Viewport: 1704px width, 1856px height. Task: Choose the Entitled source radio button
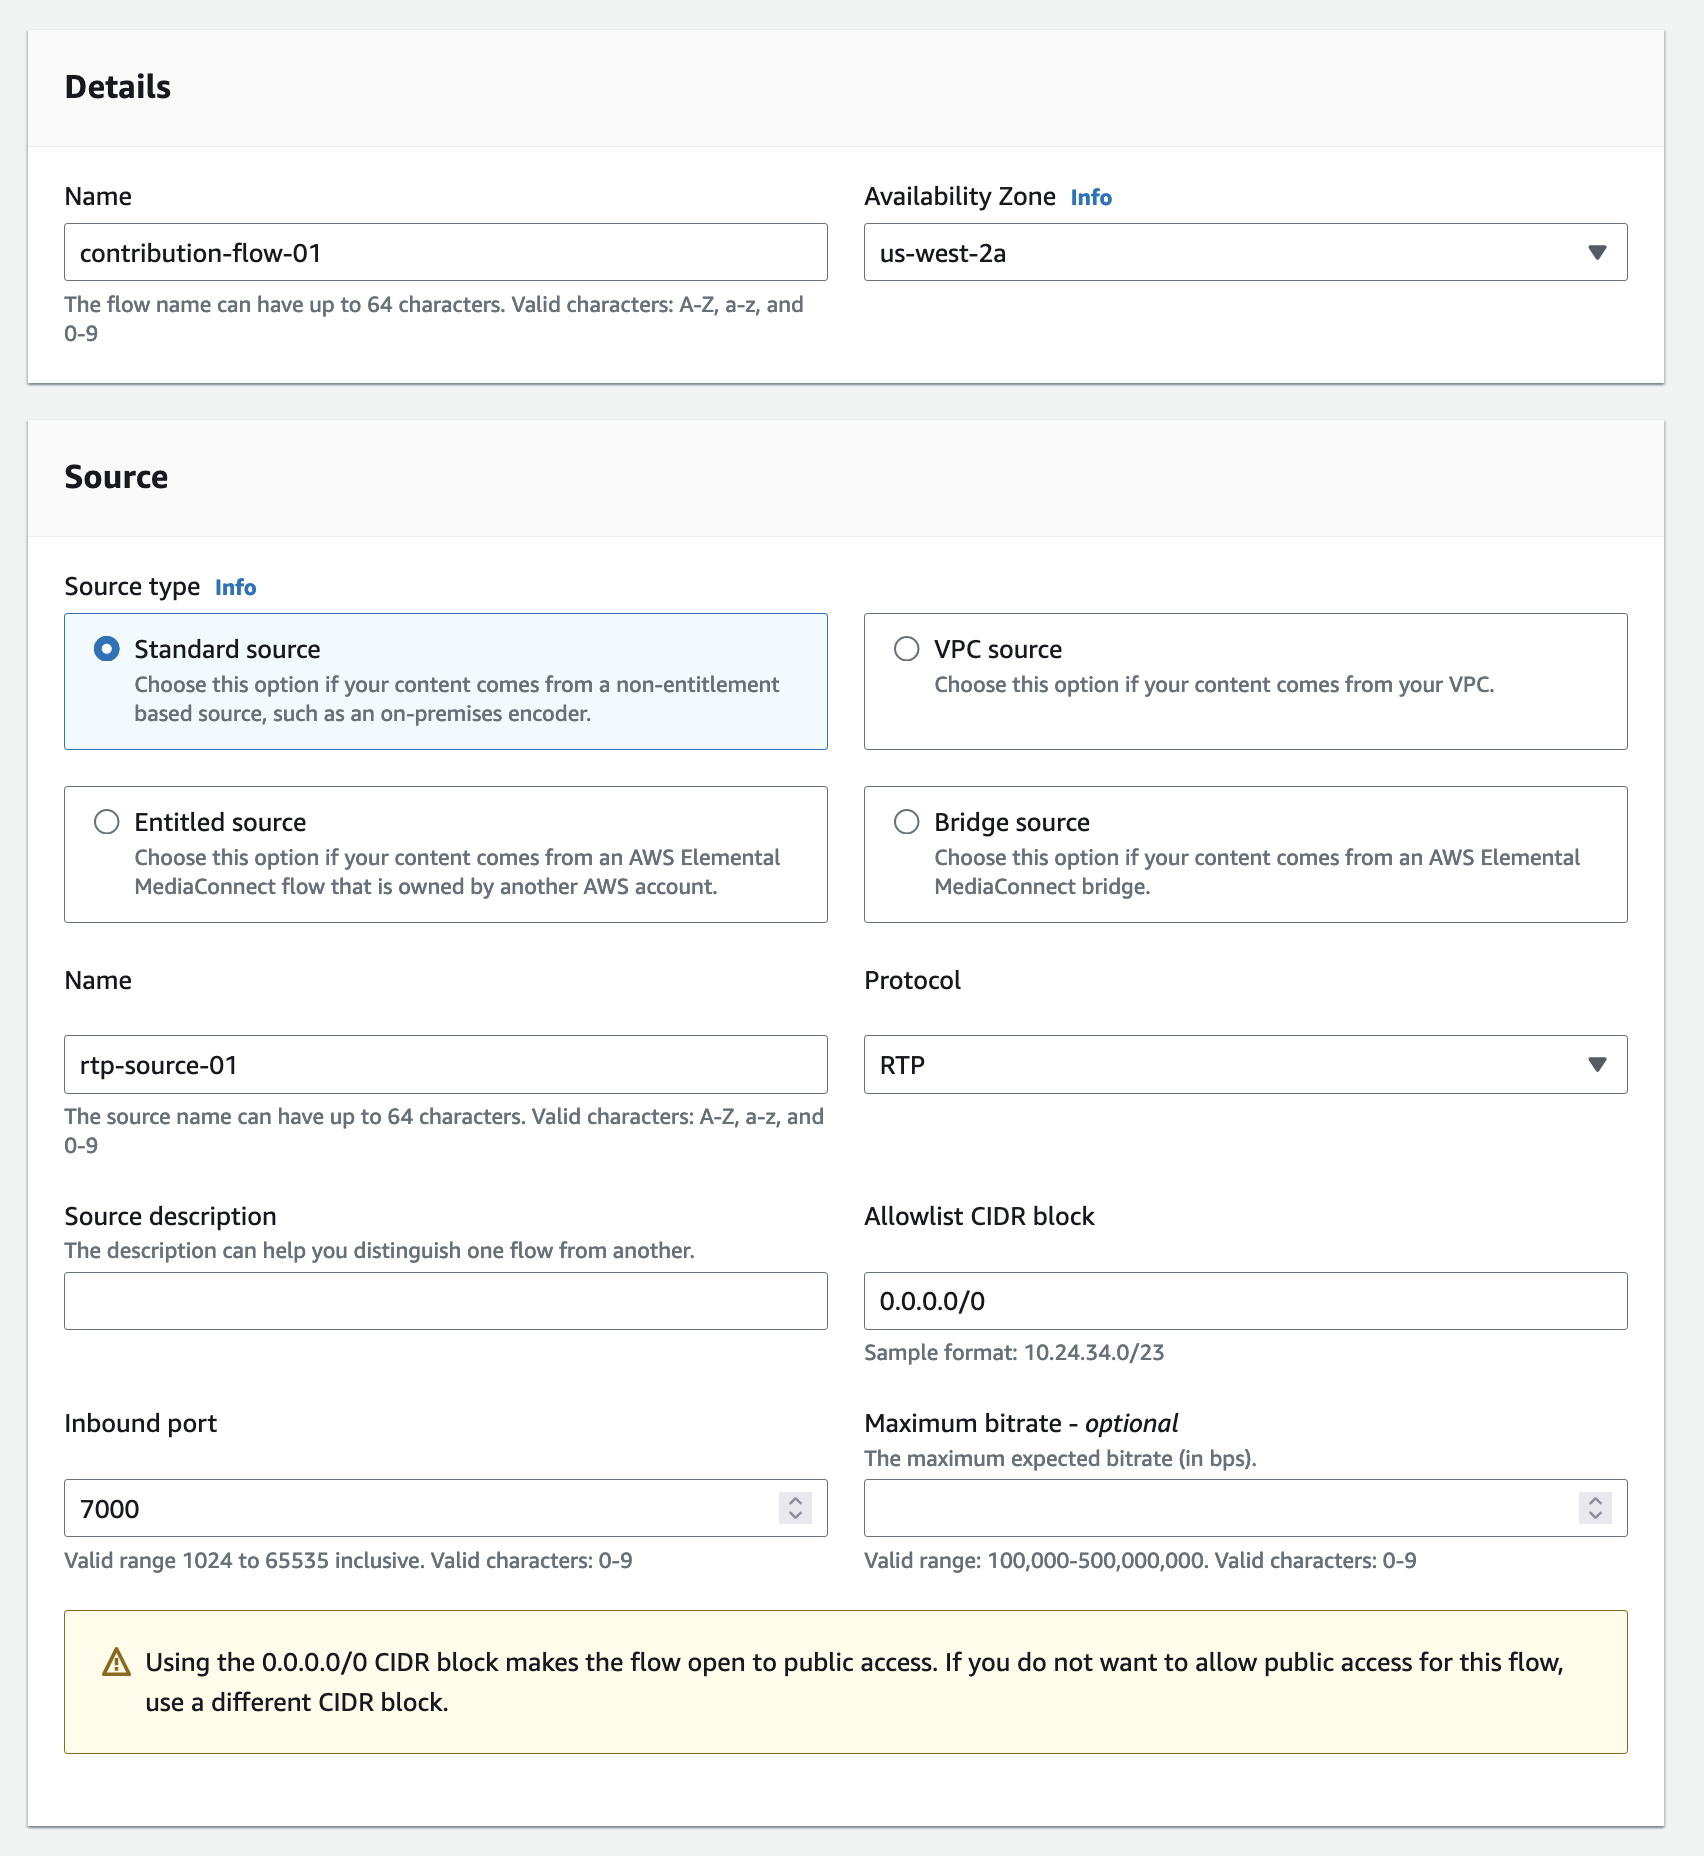(107, 822)
